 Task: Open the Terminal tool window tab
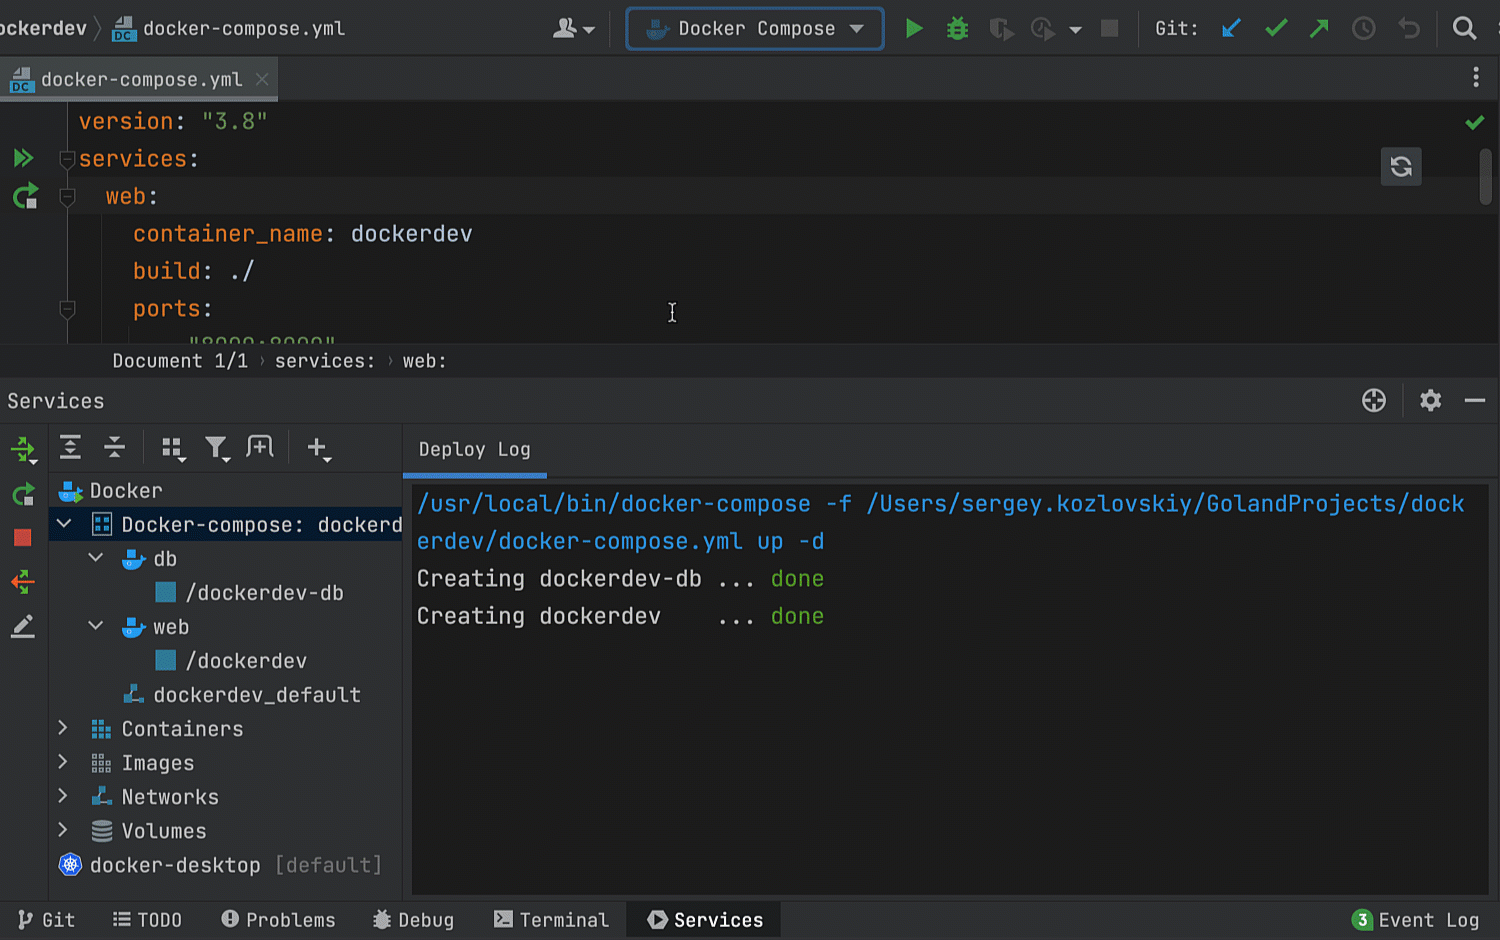tap(551, 920)
